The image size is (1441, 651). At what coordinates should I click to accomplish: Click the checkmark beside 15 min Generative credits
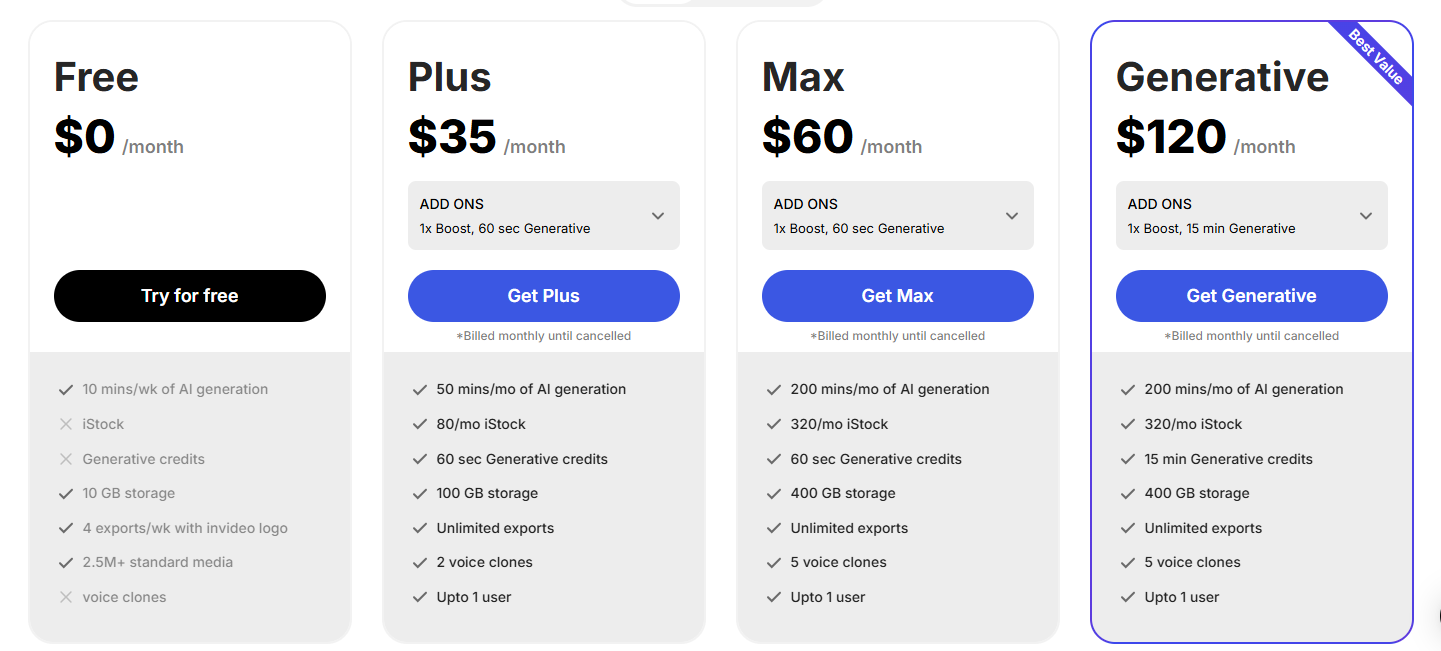[x=1128, y=459]
